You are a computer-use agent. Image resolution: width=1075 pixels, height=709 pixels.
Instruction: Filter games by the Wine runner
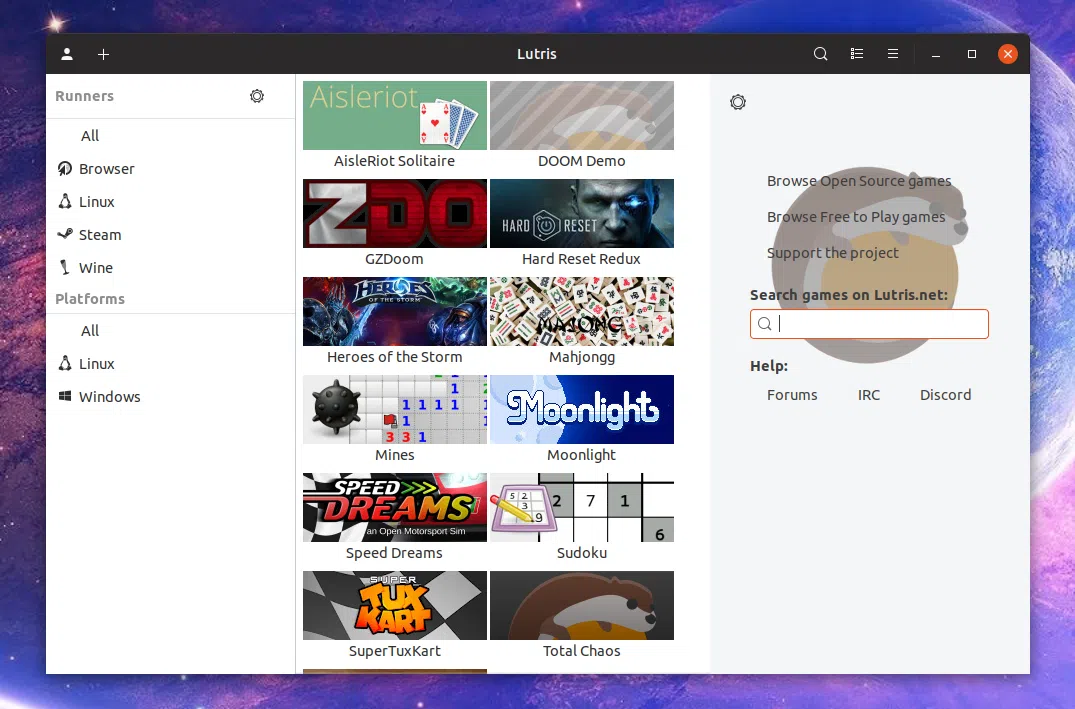(x=94, y=267)
